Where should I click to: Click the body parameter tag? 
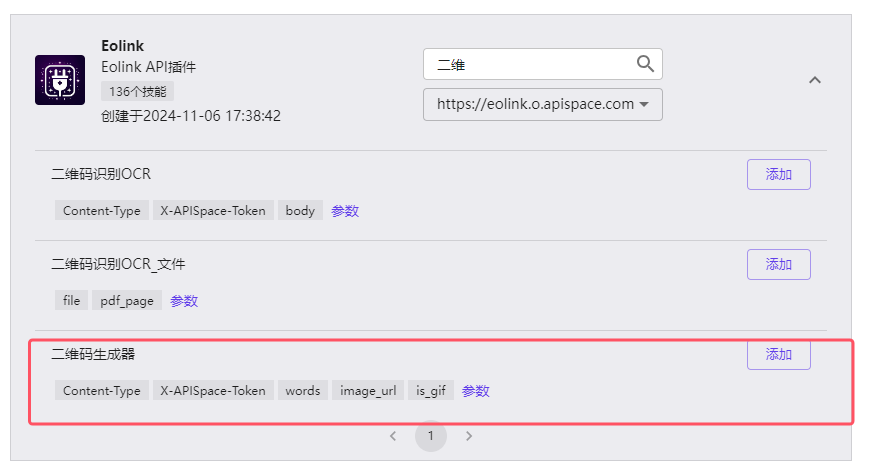pyautogui.click(x=300, y=210)
